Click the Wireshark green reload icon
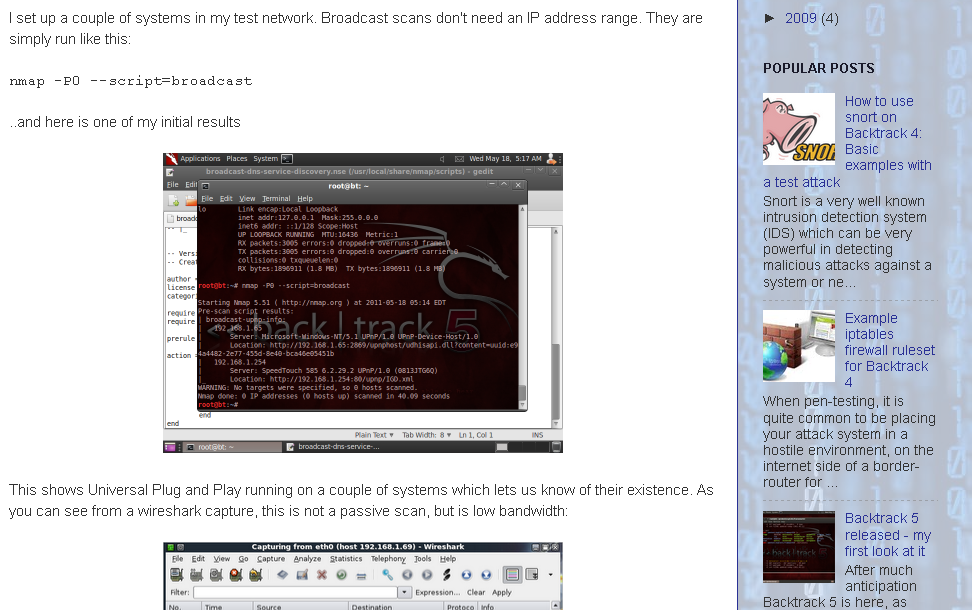 click(x=341, y=575)
